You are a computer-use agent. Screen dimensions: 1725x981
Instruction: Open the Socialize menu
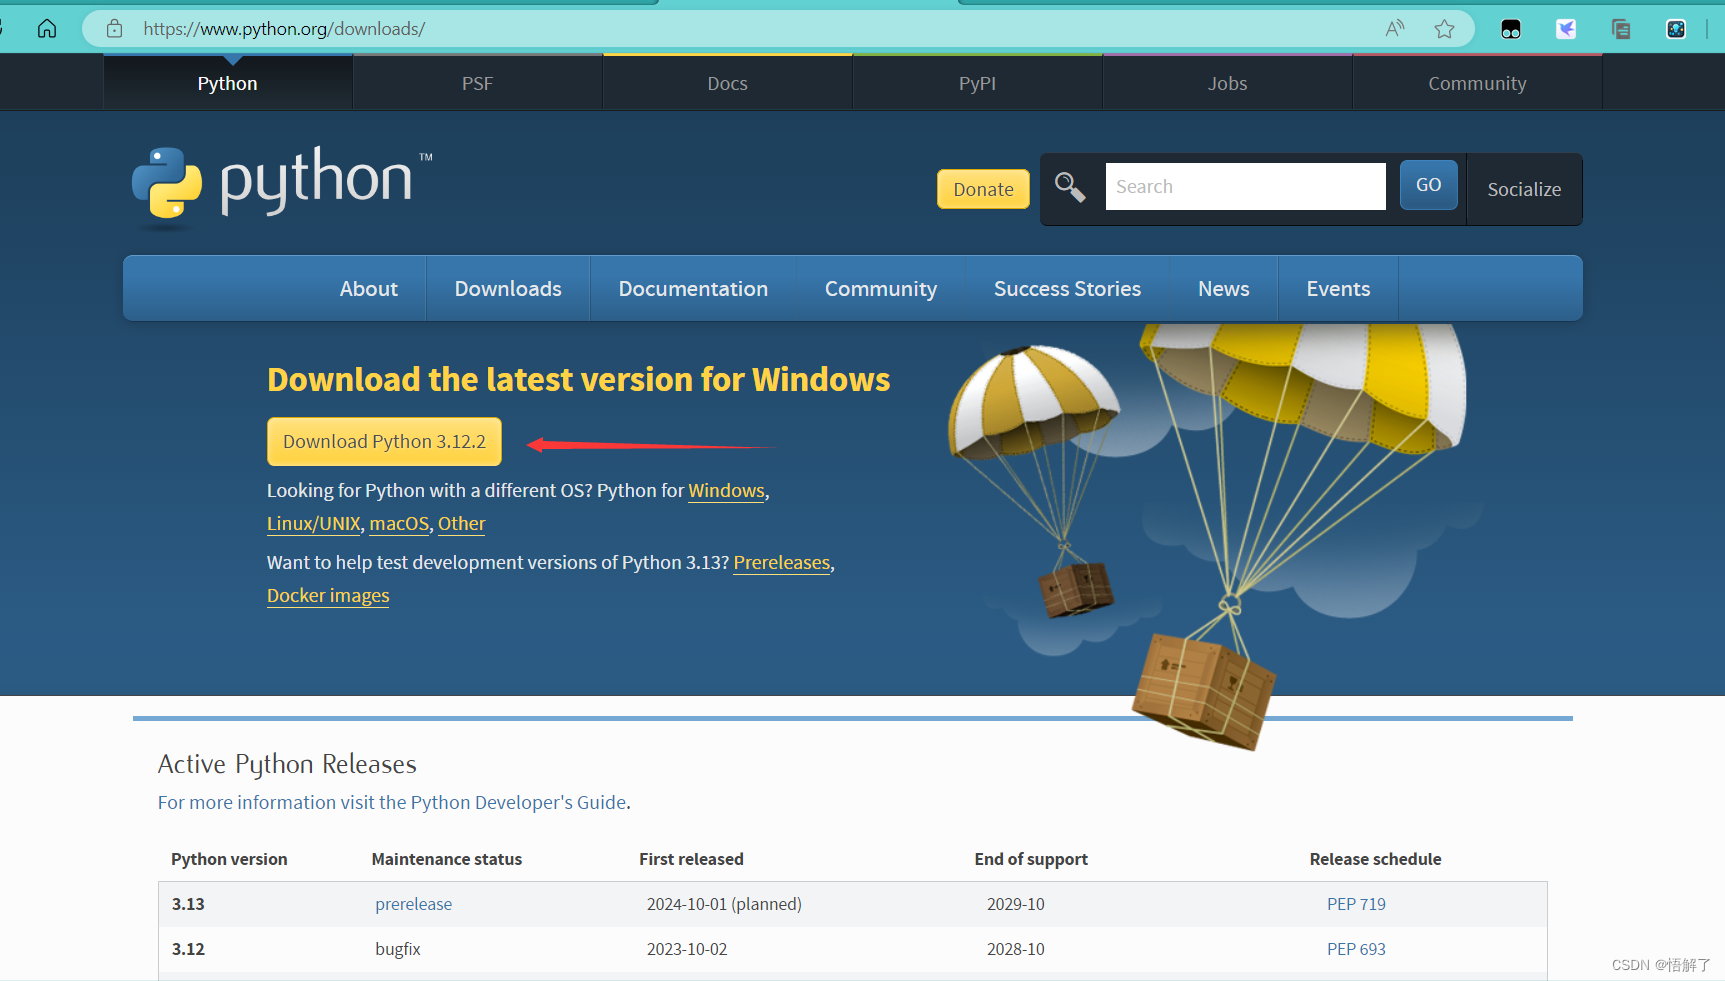tap(1524, 189)
